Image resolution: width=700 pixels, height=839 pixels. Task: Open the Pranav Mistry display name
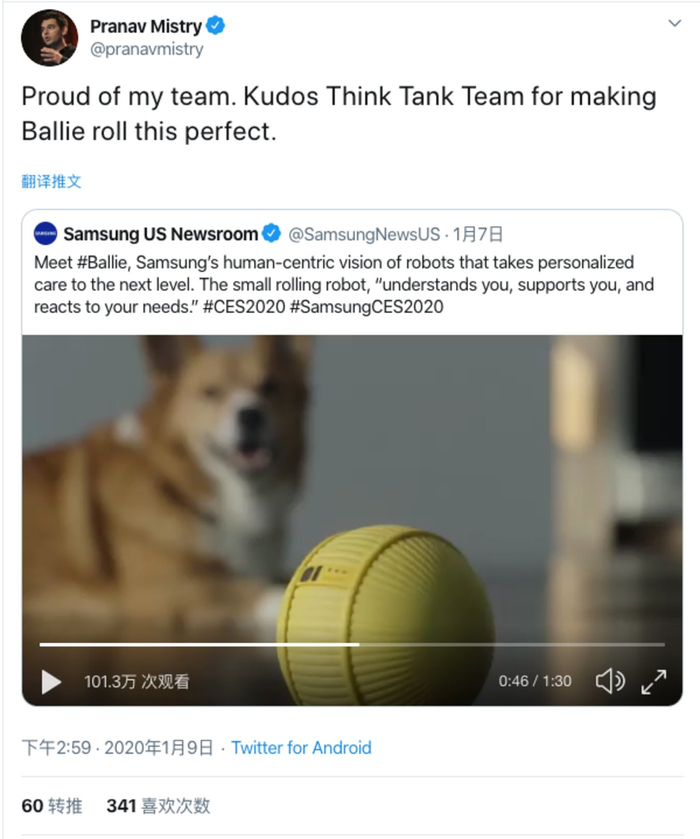pyautogui.click(x=146, y=26)
